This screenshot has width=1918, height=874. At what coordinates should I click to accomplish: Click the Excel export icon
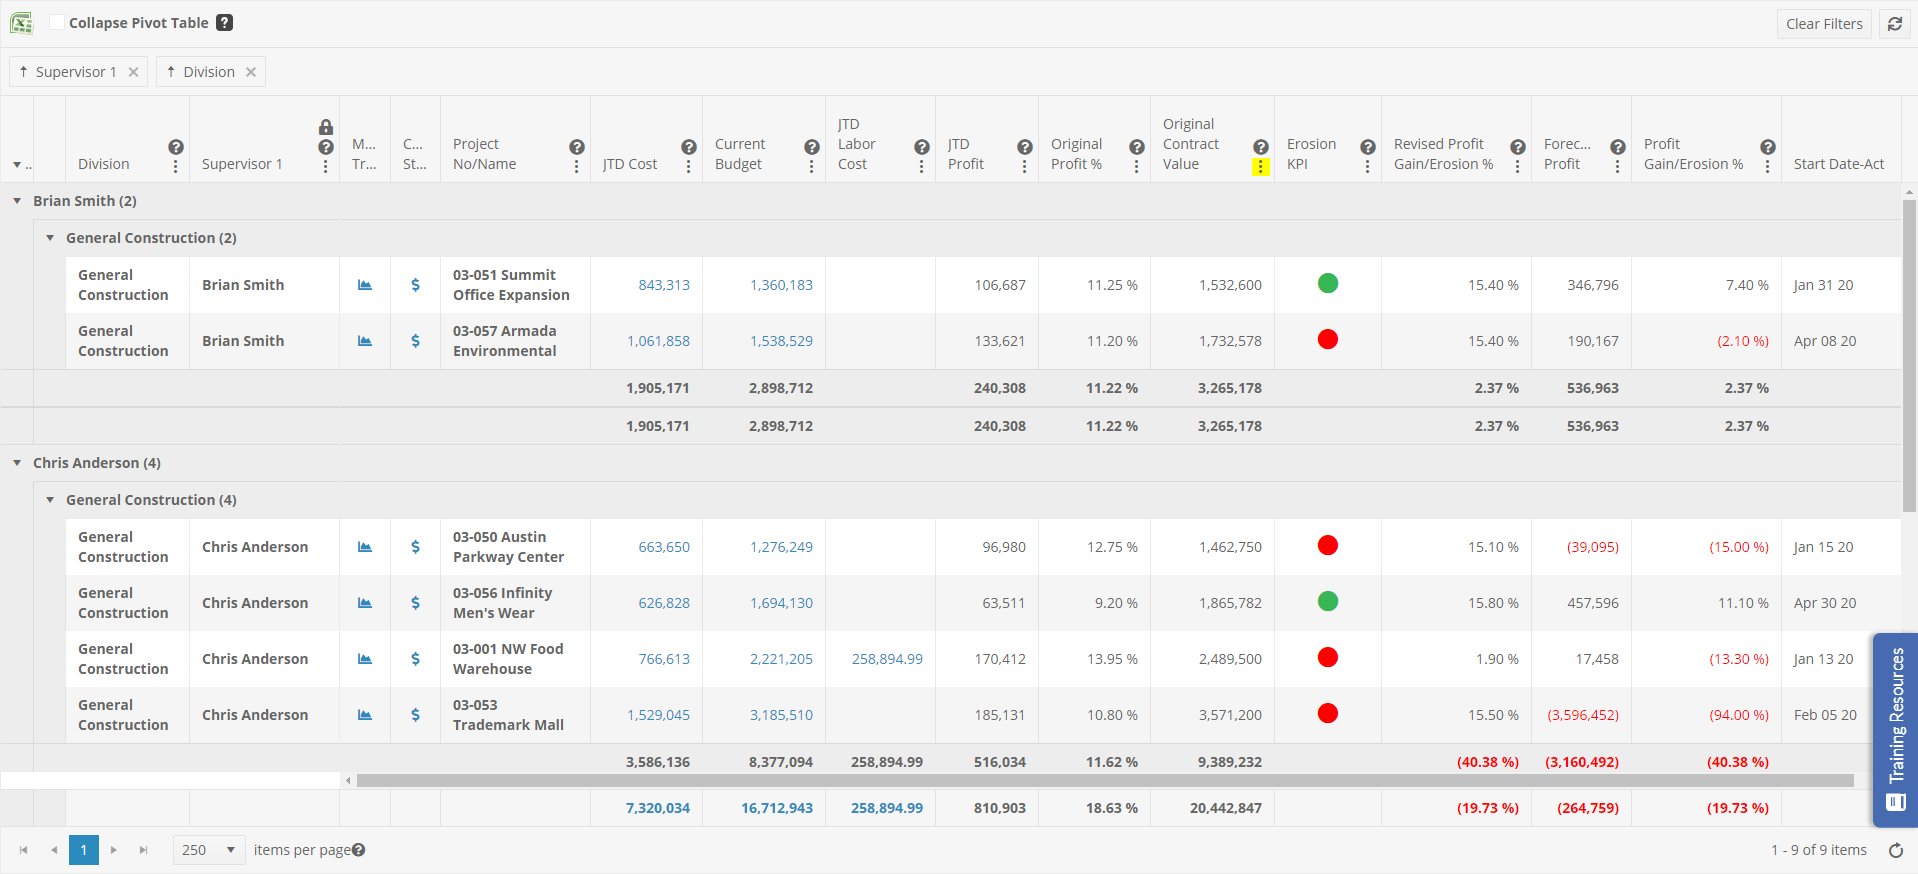[21, 23]
